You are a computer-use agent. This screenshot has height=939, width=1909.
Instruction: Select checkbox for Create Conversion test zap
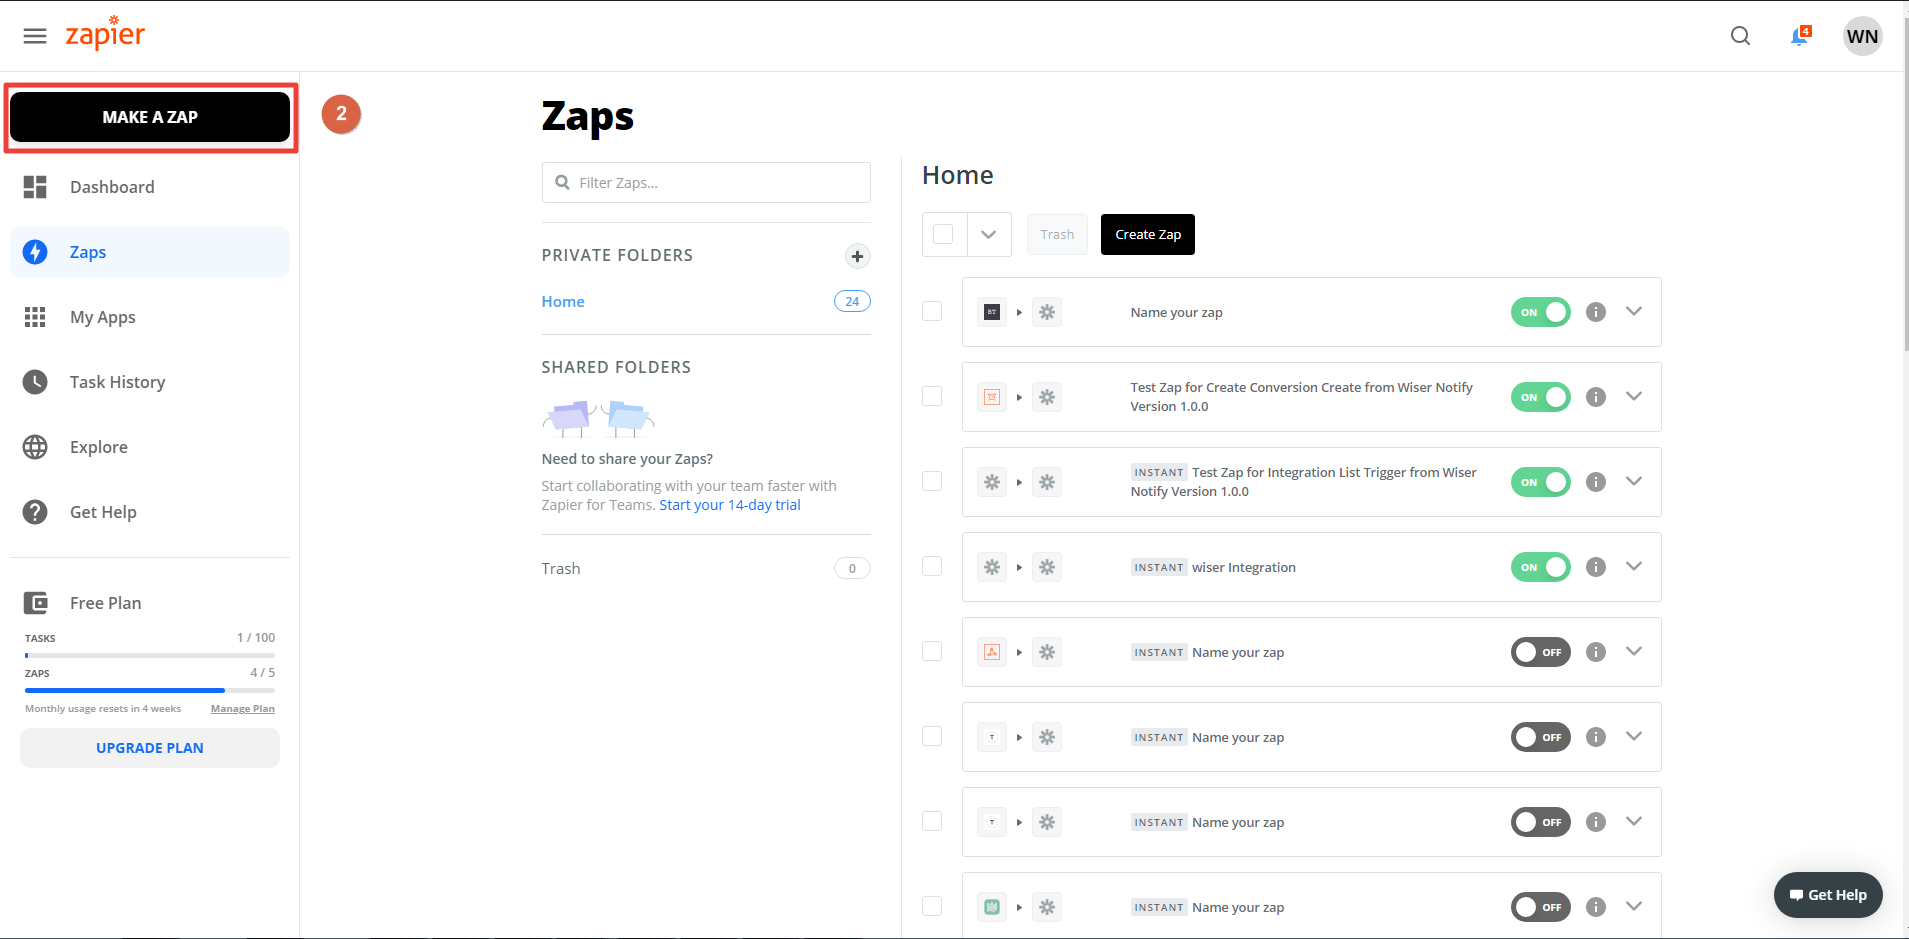932,396
